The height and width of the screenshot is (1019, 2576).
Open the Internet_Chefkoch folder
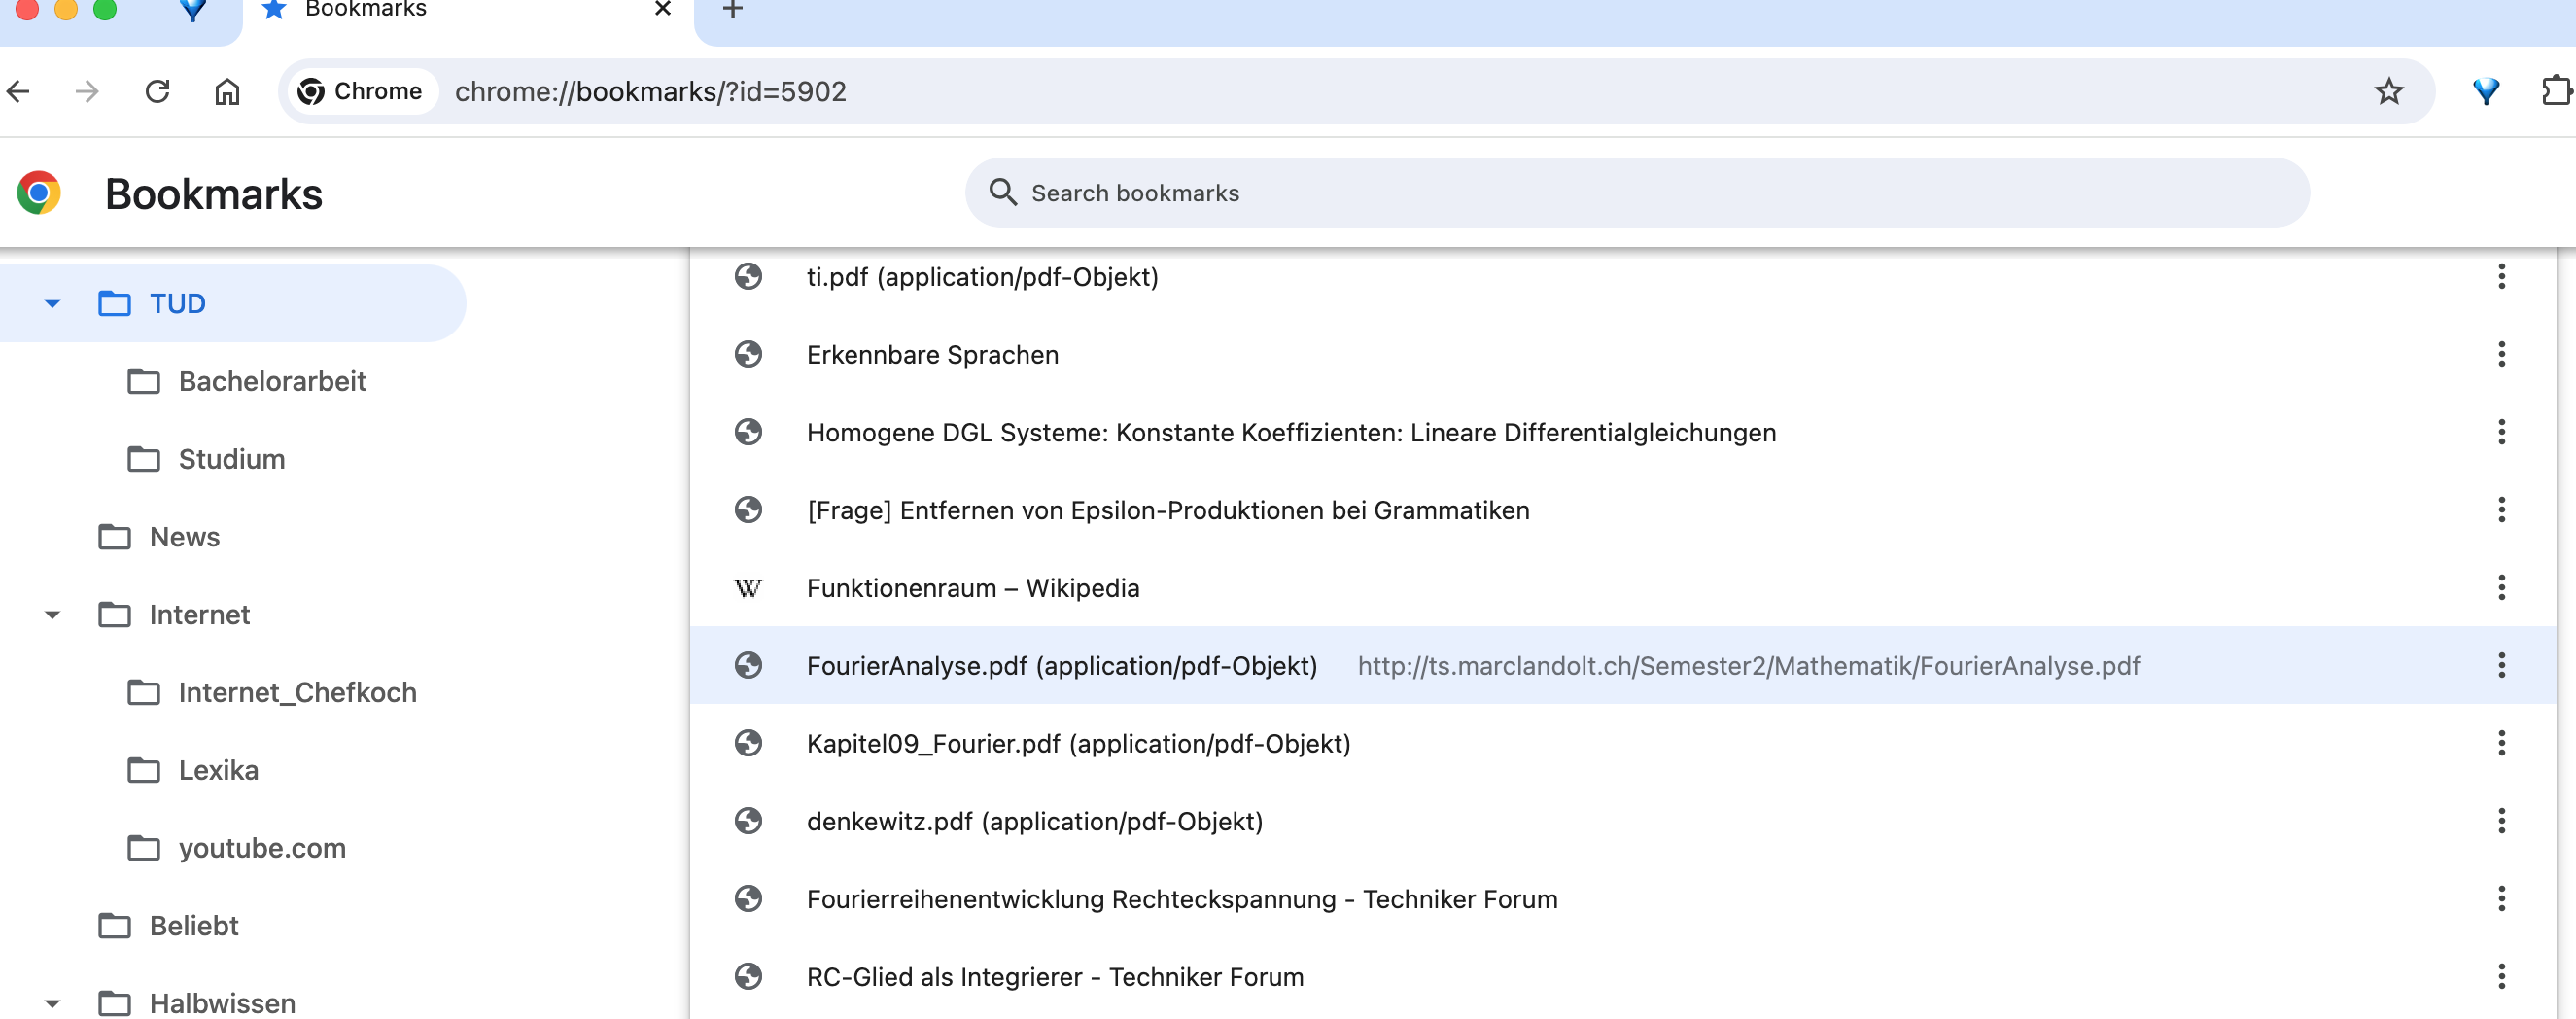point(297,693)
